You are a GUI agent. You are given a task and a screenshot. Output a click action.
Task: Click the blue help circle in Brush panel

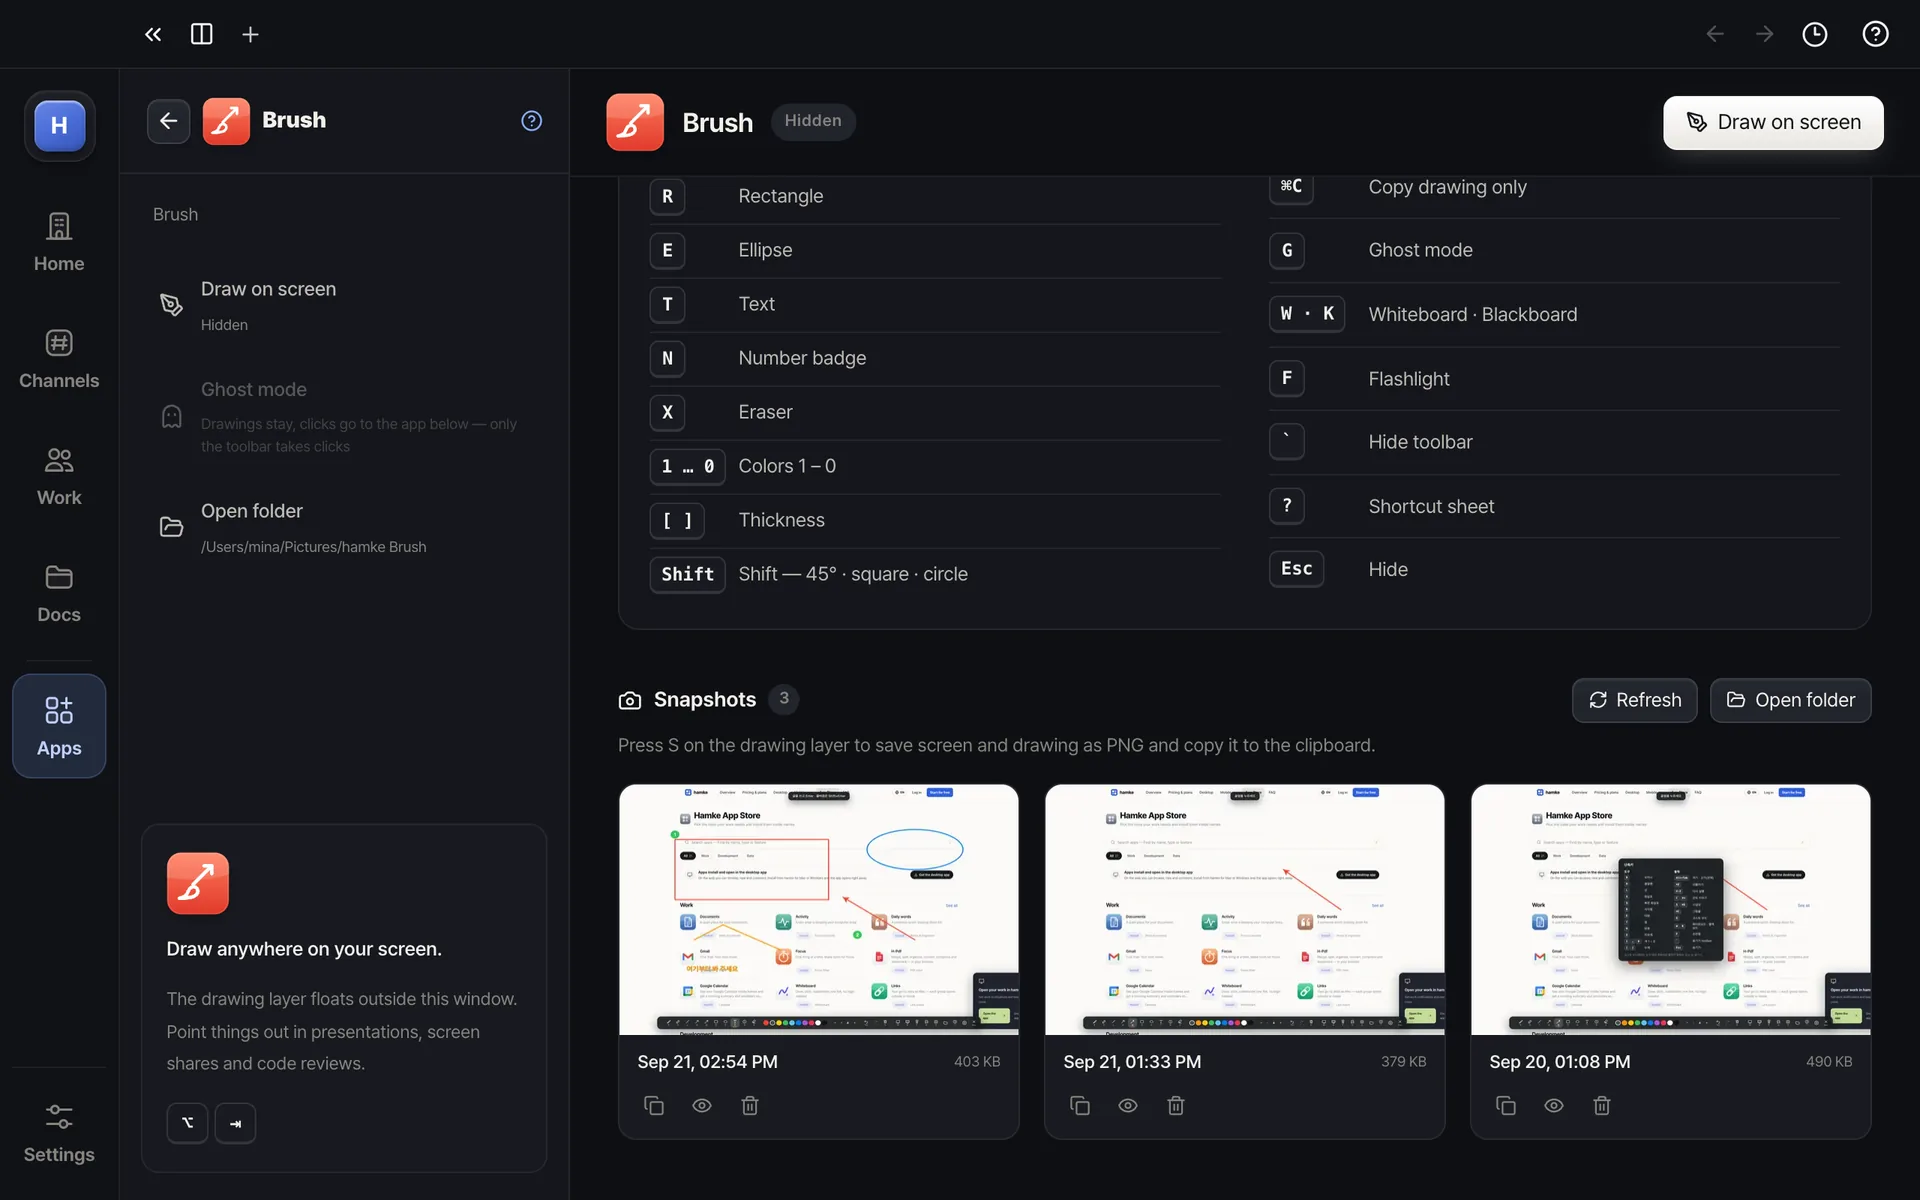click(x=532, y=121)
